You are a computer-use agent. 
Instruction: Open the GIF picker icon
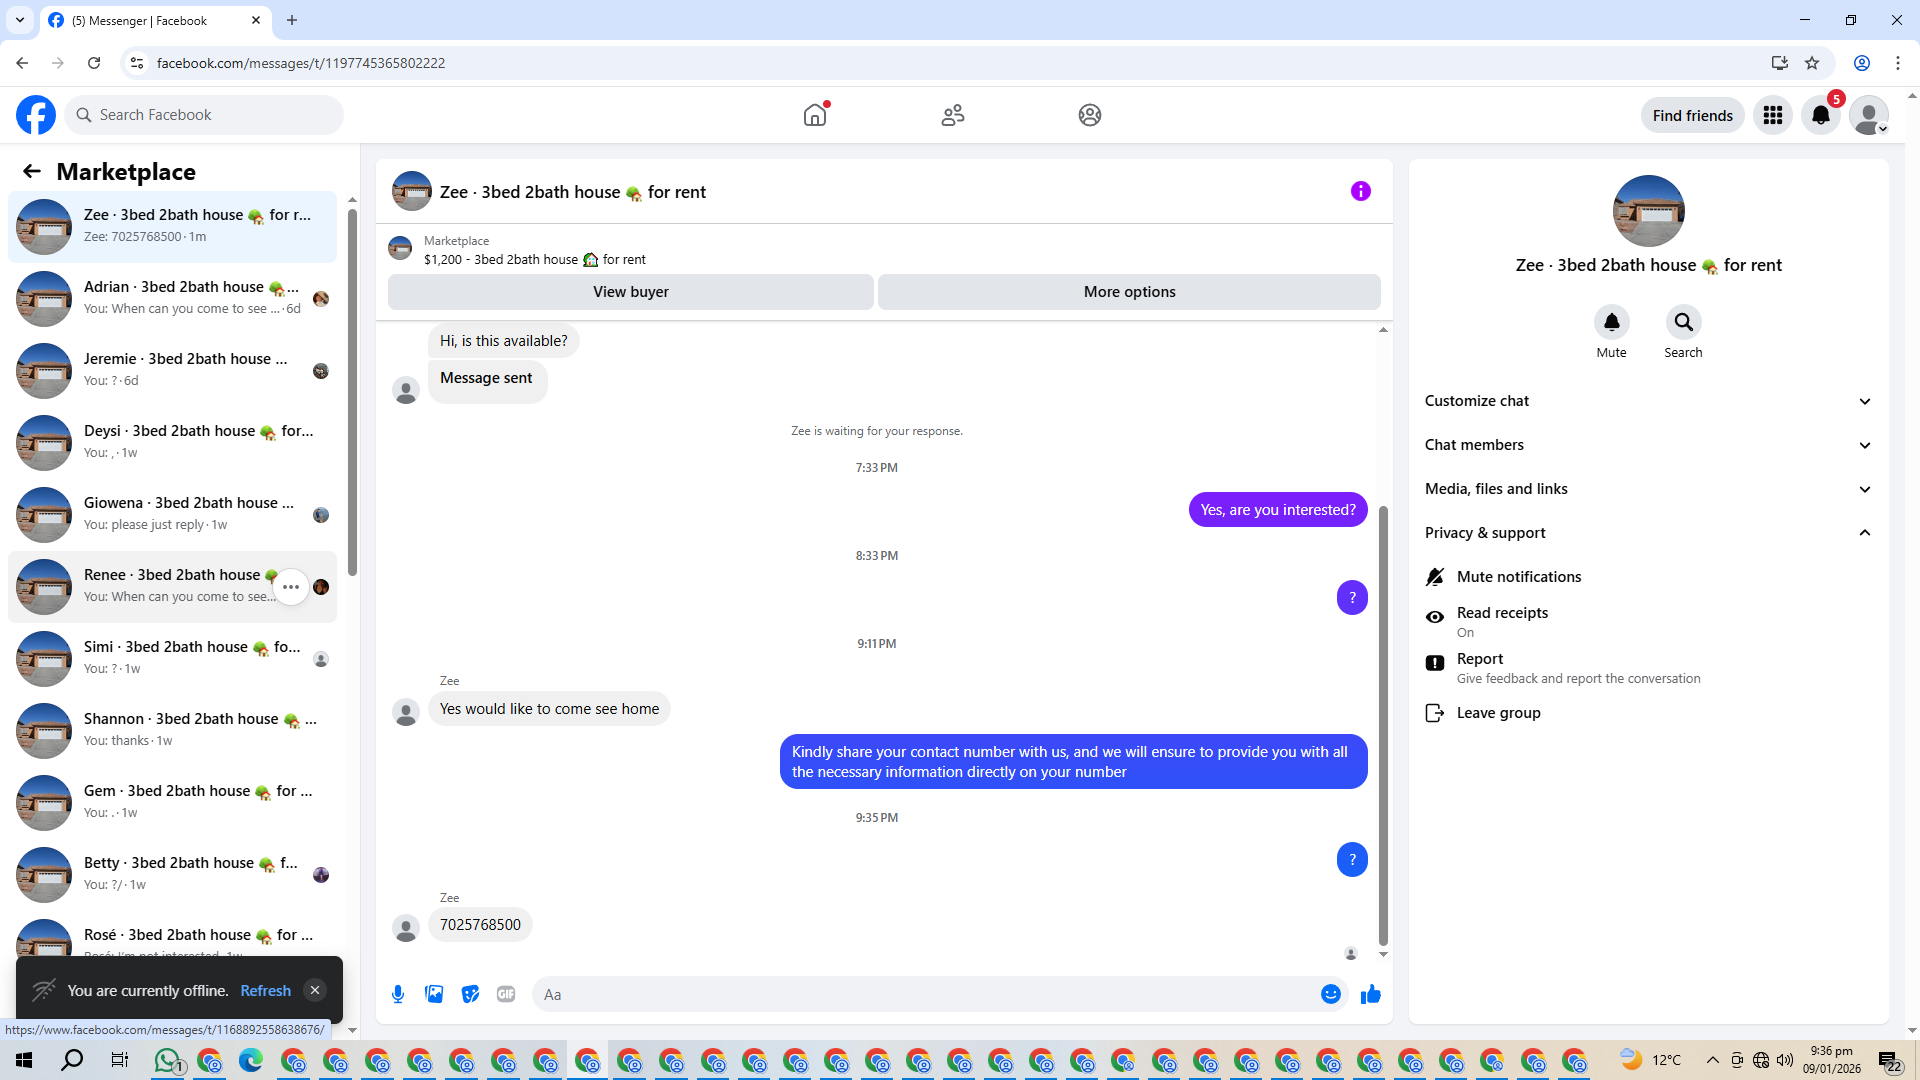(506, 994)
